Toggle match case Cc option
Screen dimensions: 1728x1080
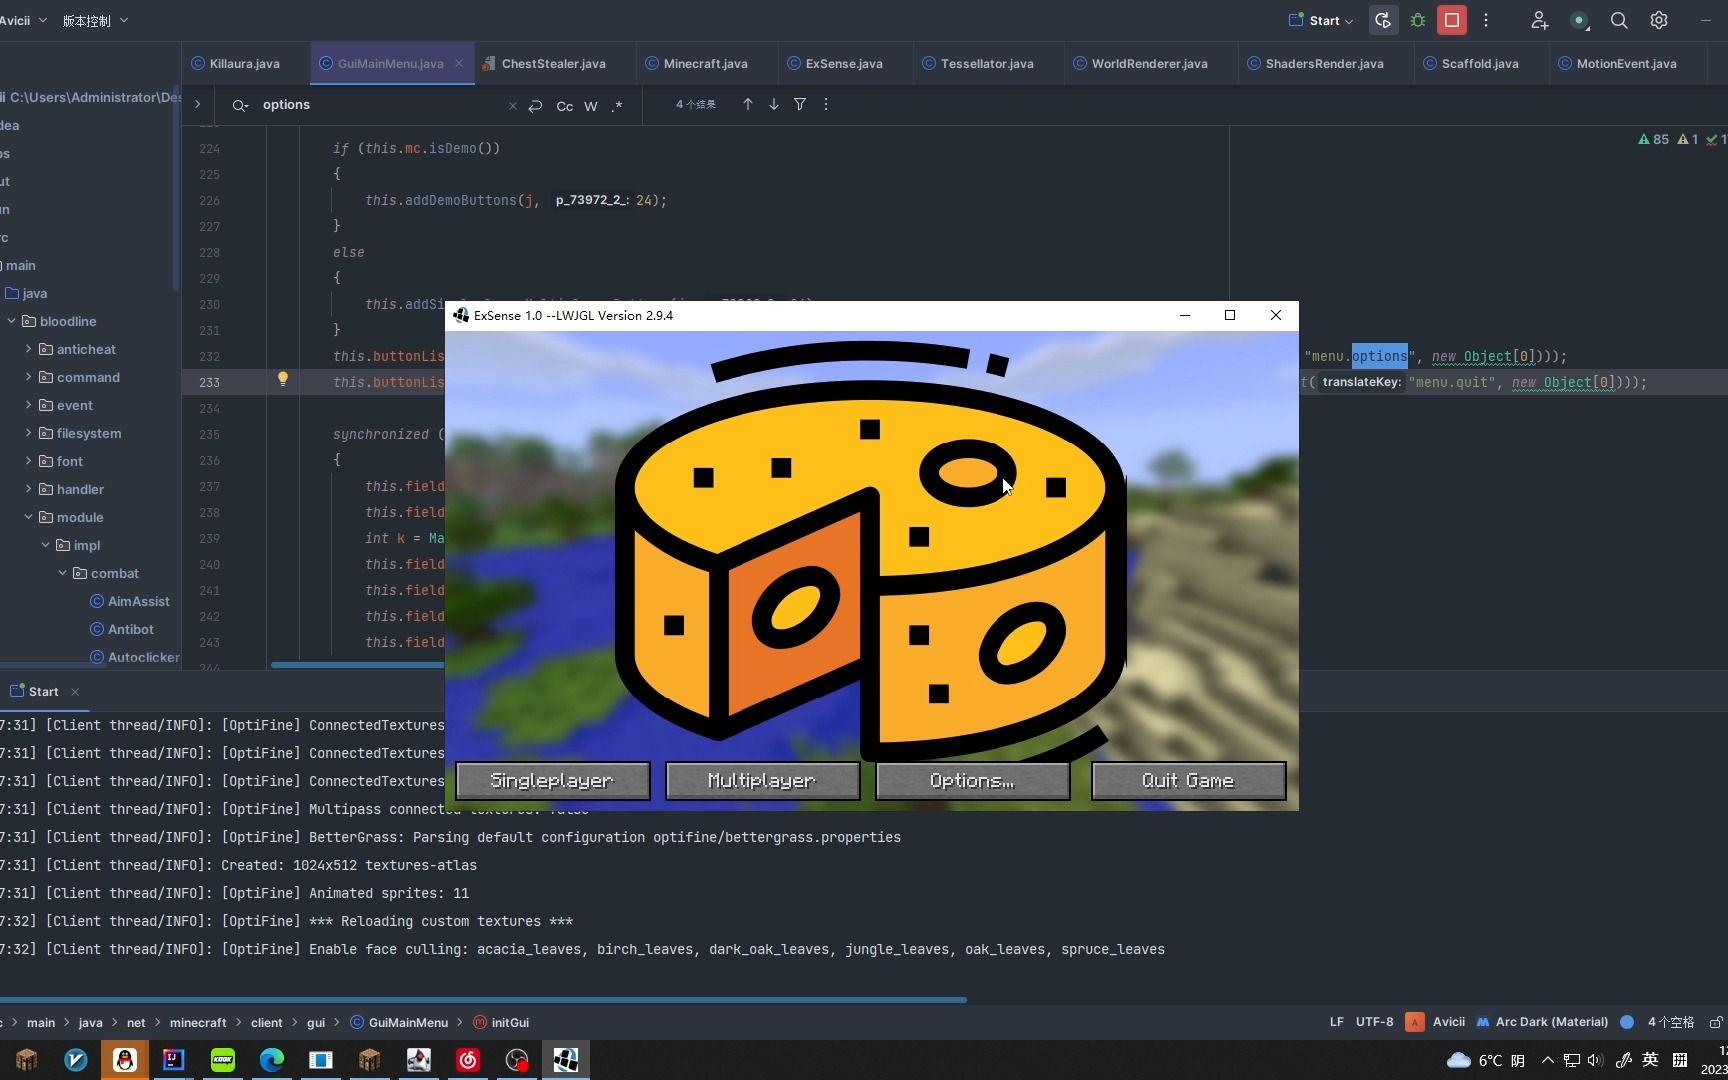(564, 105)
